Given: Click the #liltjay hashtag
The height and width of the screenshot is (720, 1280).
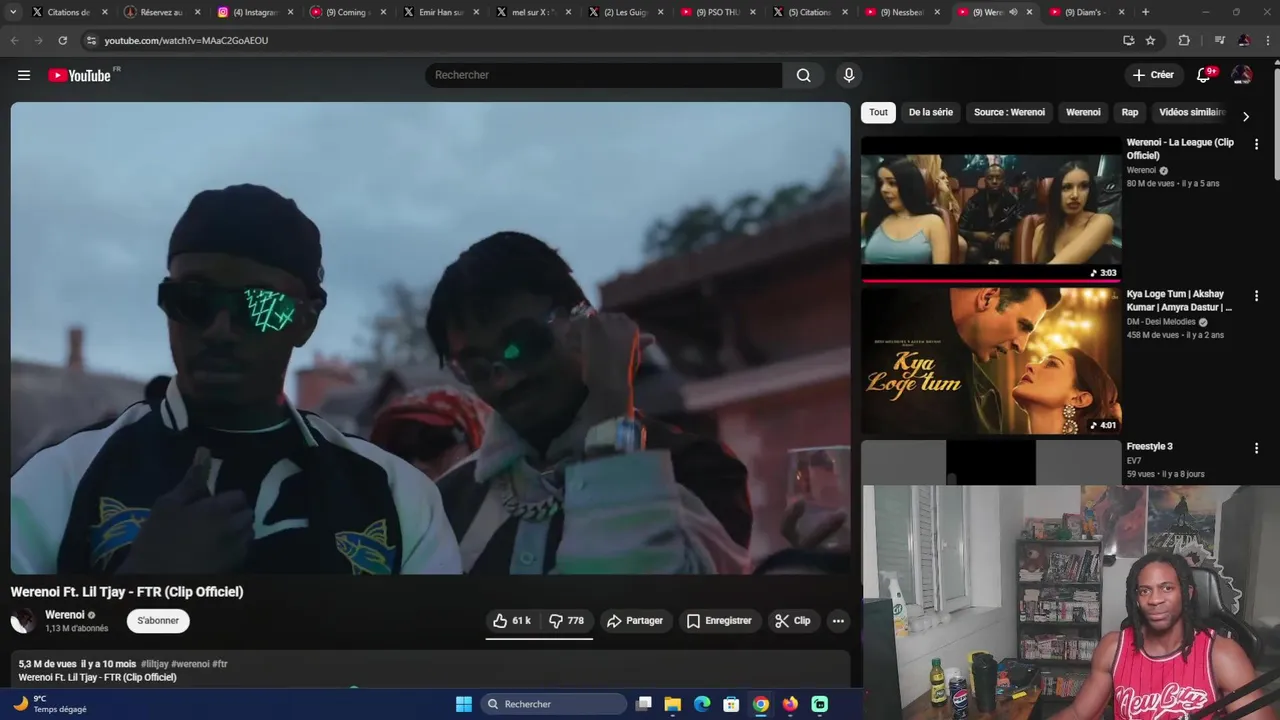Looking at the screenshot, I should point(154,664).
